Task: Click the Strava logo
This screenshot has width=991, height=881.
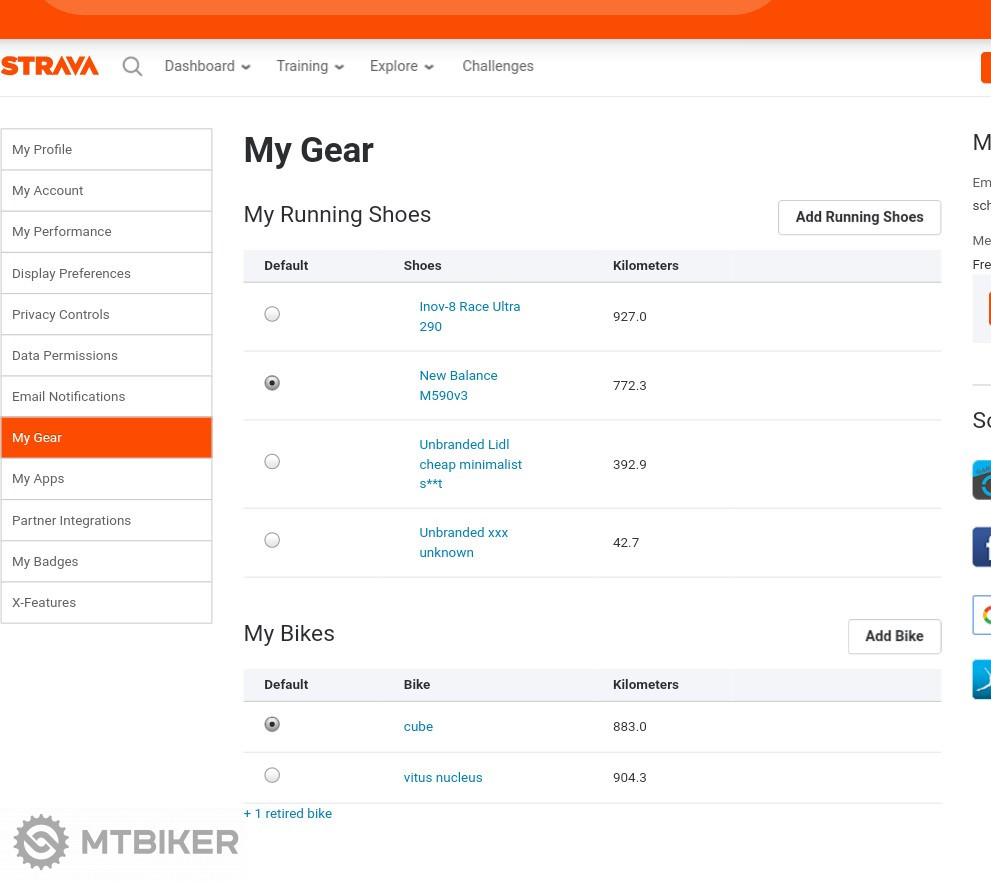Action: coord(50,66)
